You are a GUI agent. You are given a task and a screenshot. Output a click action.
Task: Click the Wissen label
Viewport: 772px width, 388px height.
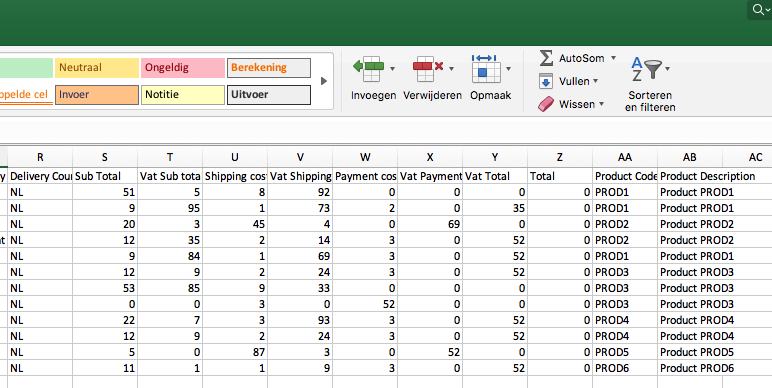coord(577,104)
